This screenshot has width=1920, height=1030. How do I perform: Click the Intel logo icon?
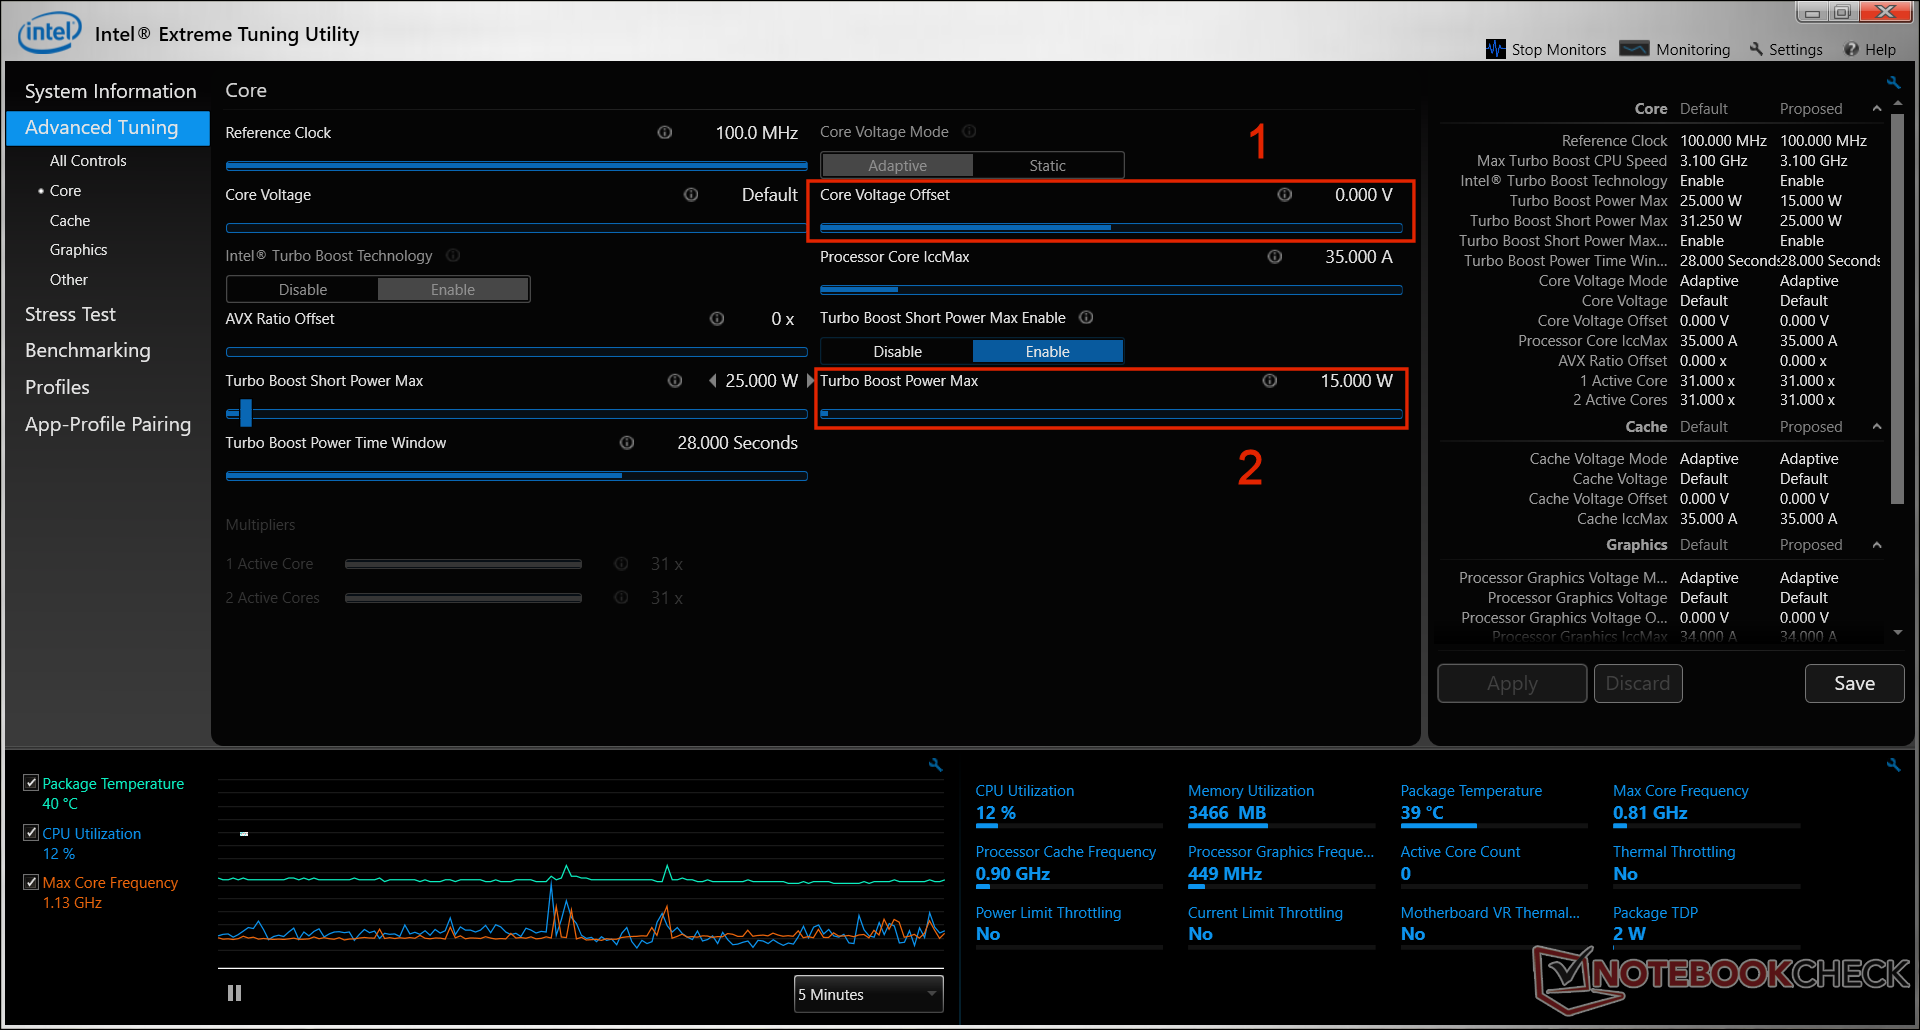click(49, 32)
